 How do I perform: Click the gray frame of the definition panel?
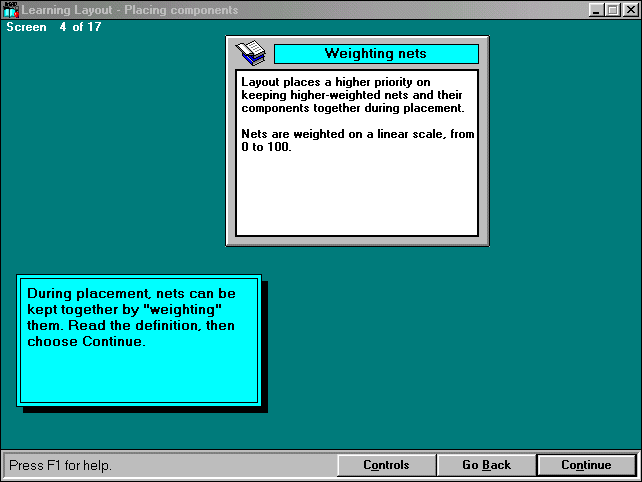pos(357,240)
